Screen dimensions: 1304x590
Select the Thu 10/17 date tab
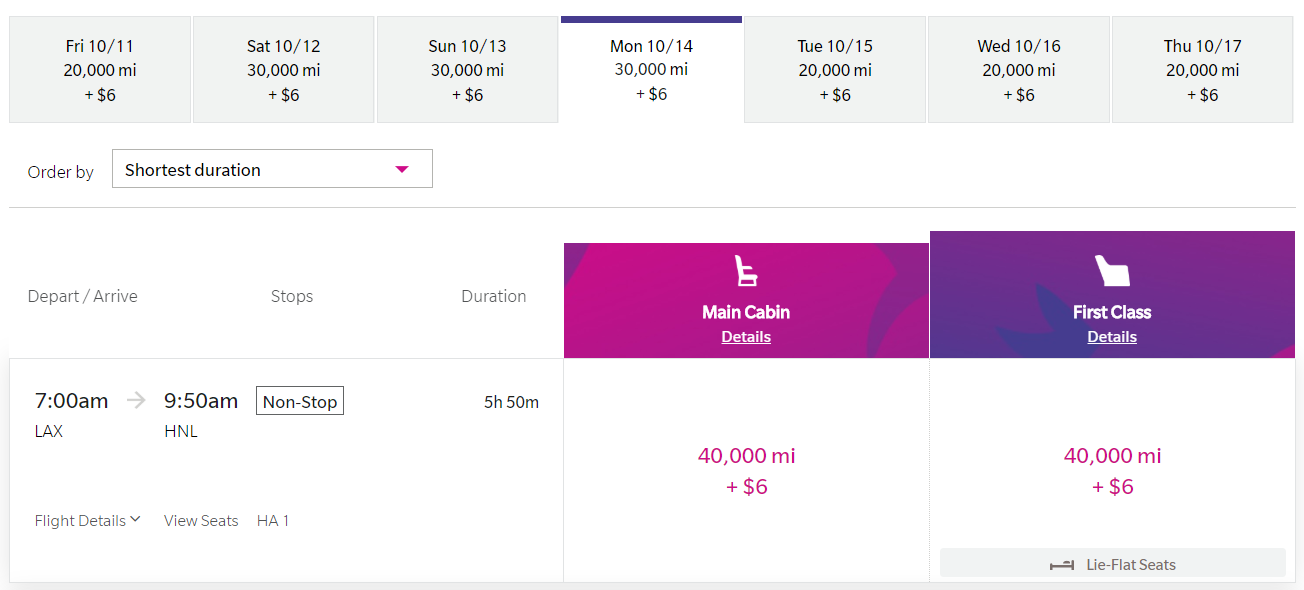click(1202, 70)
